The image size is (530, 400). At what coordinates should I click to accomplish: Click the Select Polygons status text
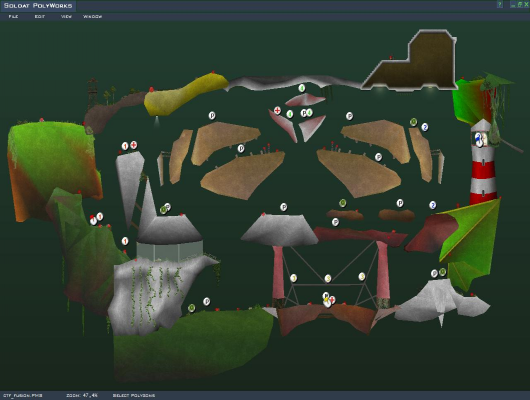pos(134,395)
